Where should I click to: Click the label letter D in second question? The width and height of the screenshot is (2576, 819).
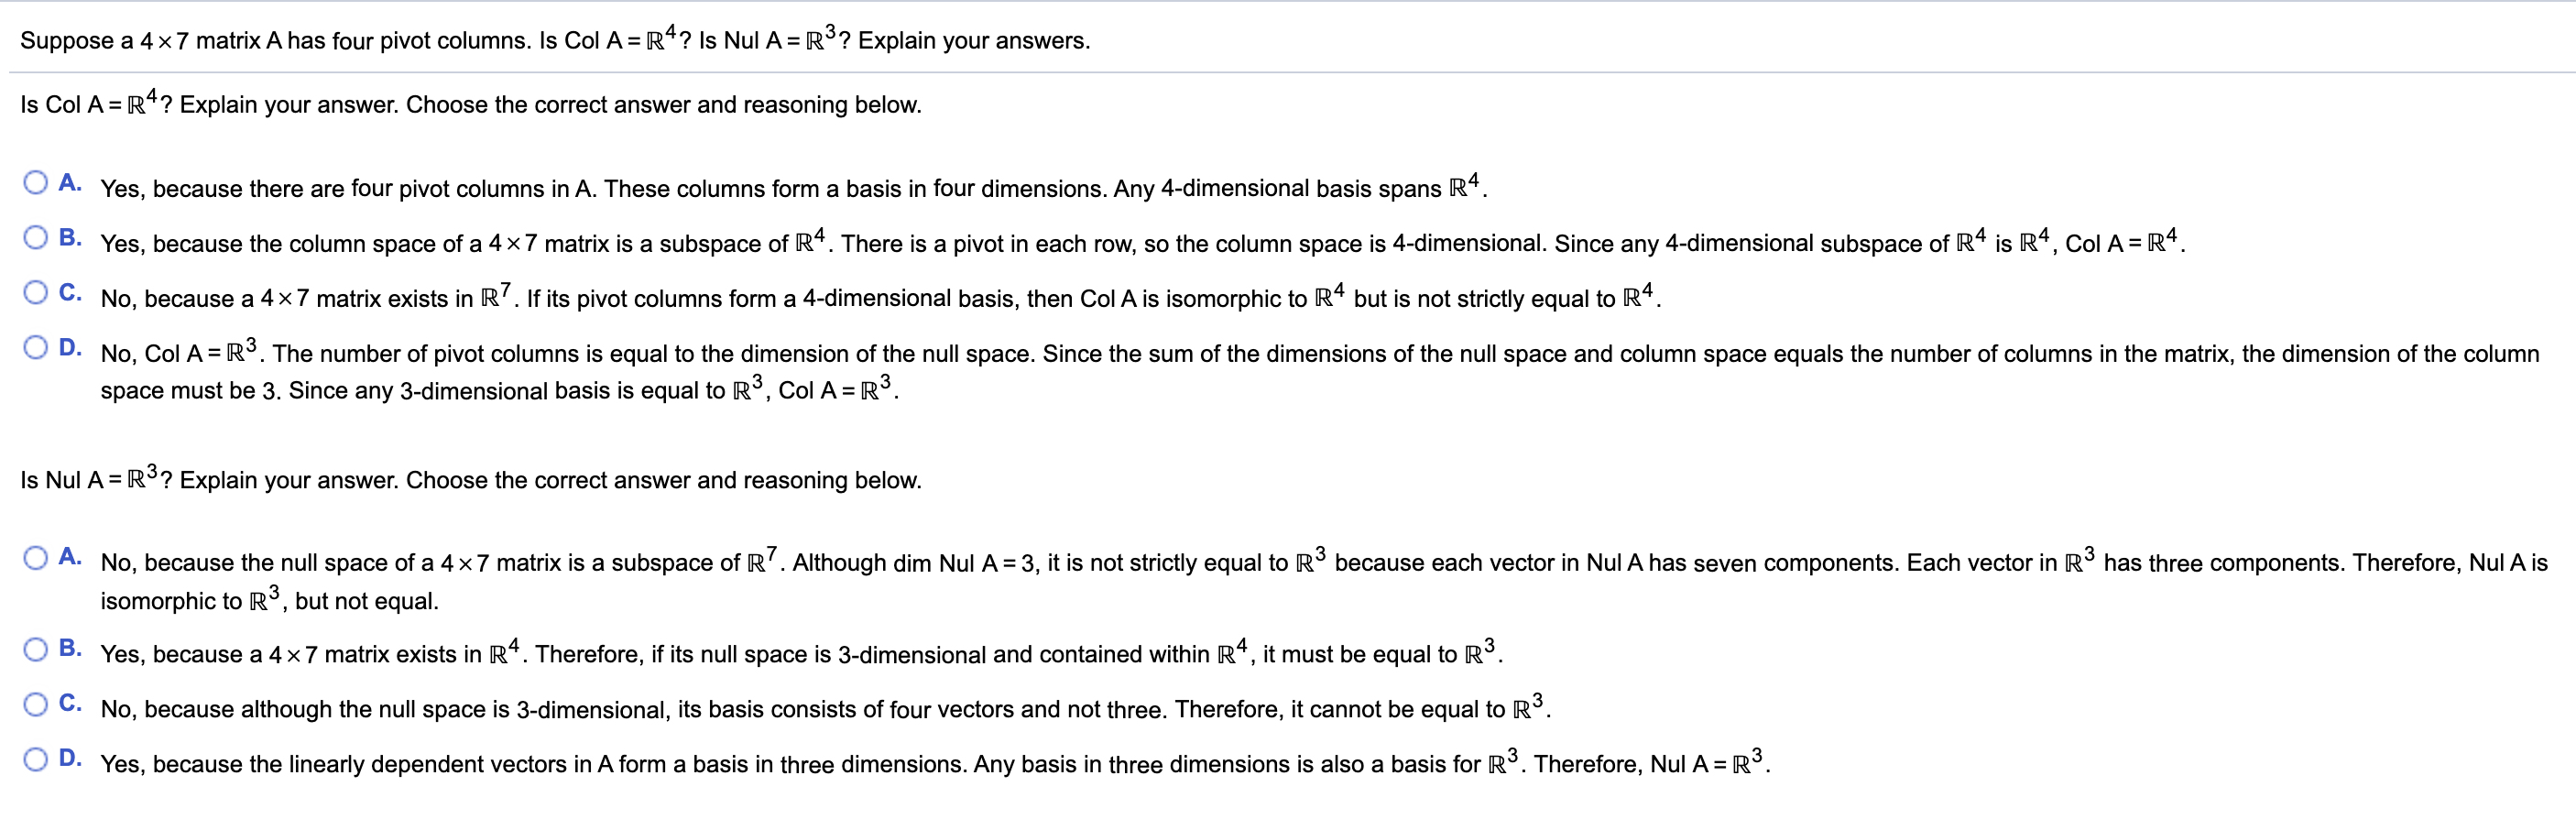point(69,758)
